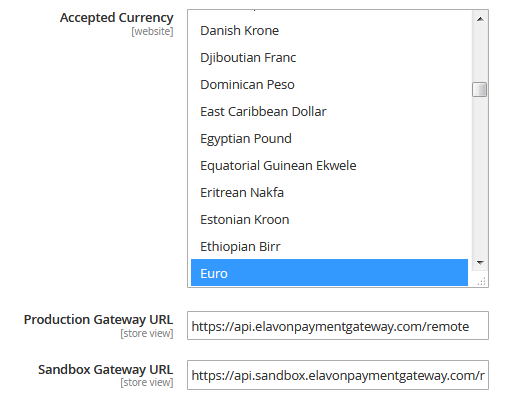The image size is (509, 403).
Task: Click the Production Gateway URL label
Action: pos(98,320)
